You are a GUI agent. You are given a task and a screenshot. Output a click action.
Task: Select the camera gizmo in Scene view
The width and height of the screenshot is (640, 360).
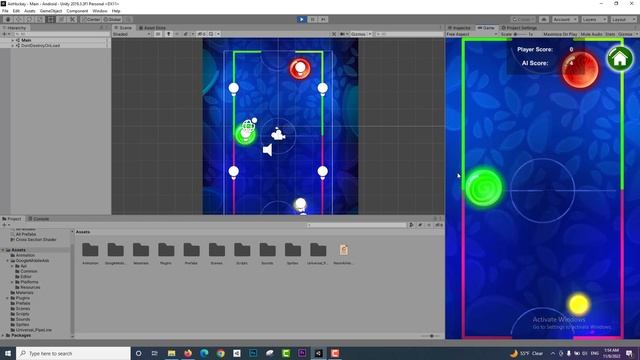[x=278, y=134]
